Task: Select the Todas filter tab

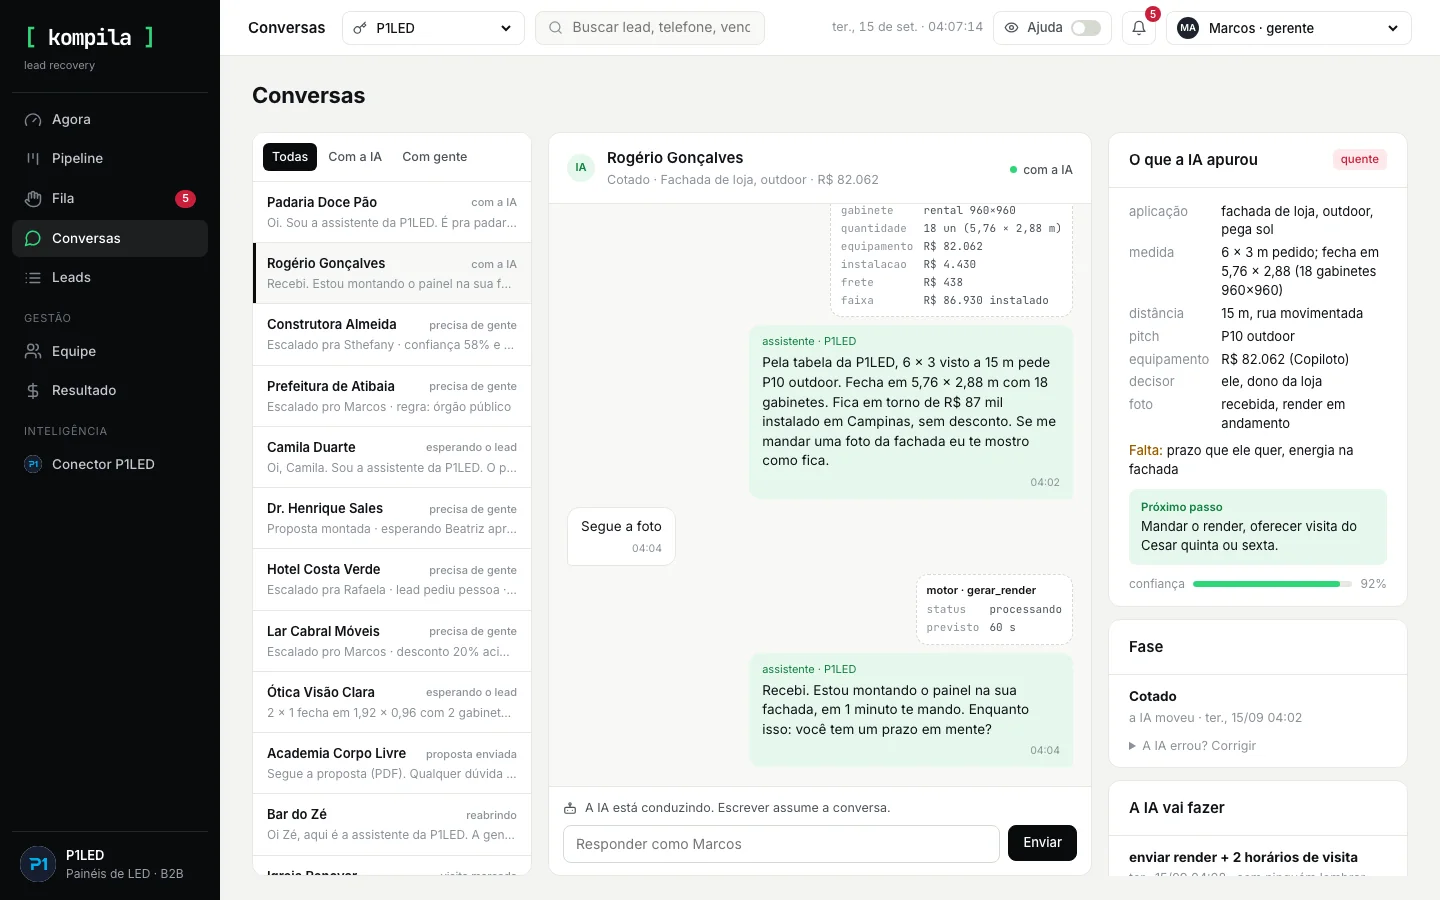Action: pos(290,157)
